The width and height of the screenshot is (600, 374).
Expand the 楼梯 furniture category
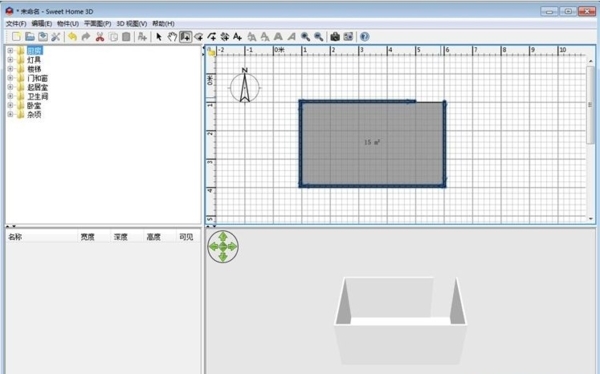point(10,69)
